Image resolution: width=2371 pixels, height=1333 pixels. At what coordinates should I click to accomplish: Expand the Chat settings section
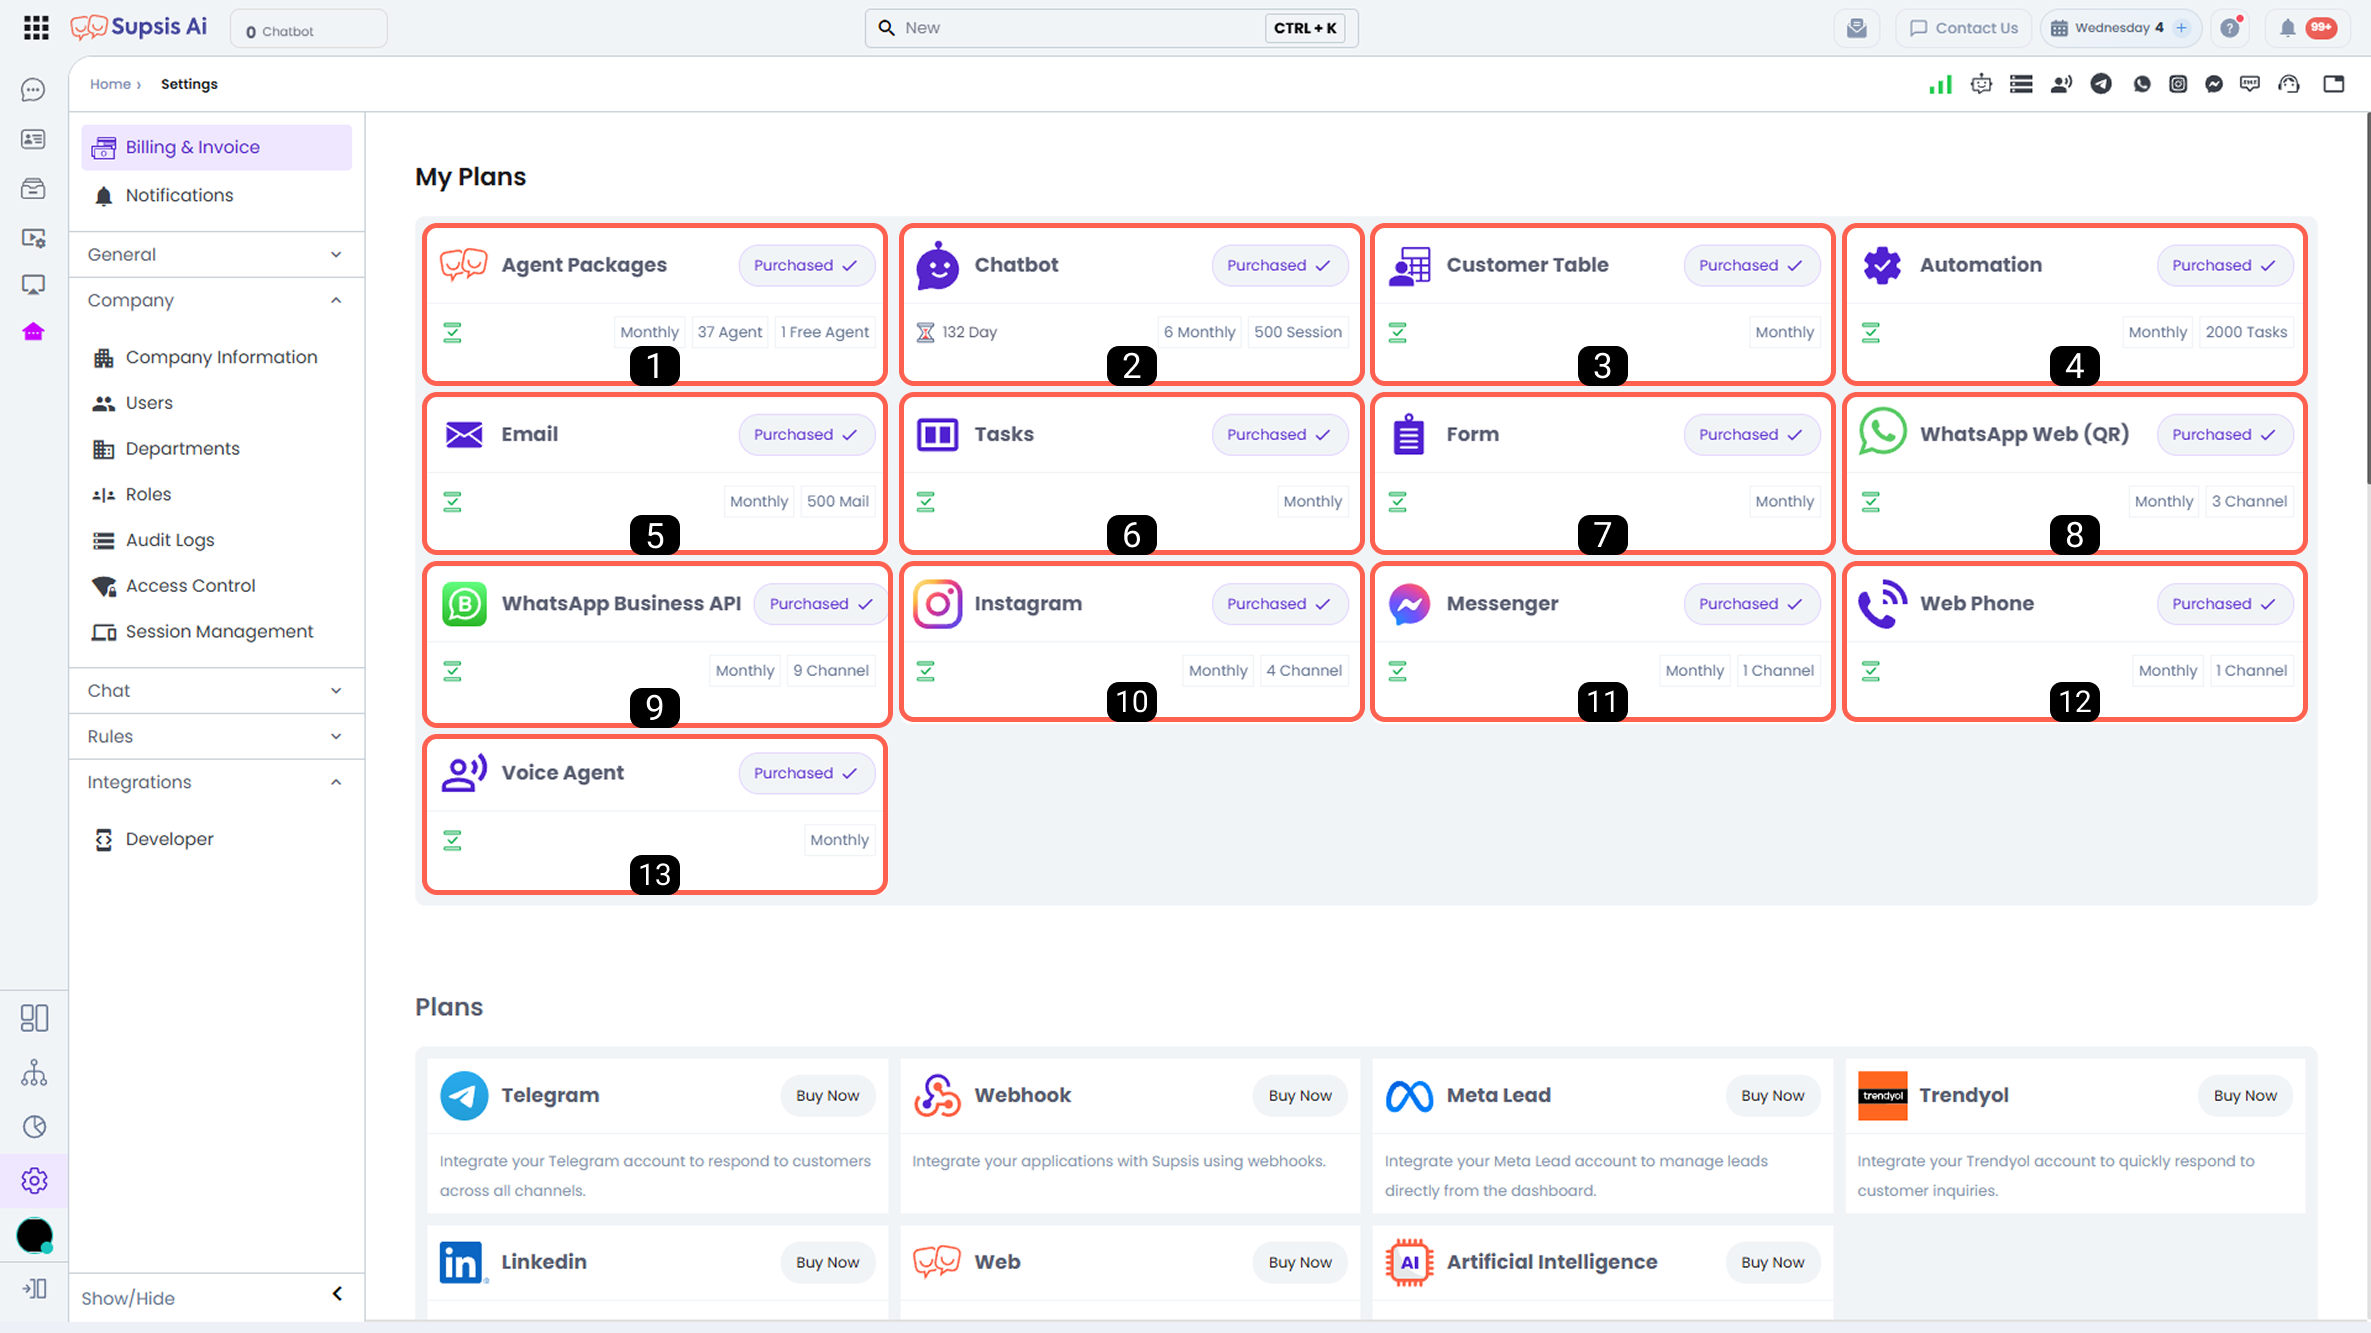[216, 691]
